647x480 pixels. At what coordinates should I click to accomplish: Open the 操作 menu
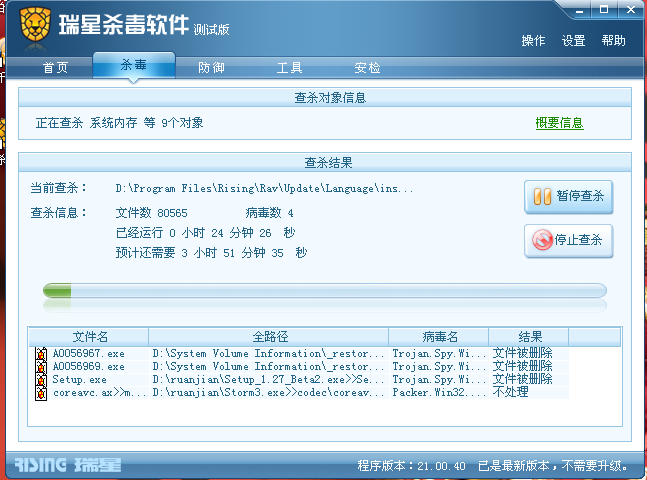tap(533, 40)
